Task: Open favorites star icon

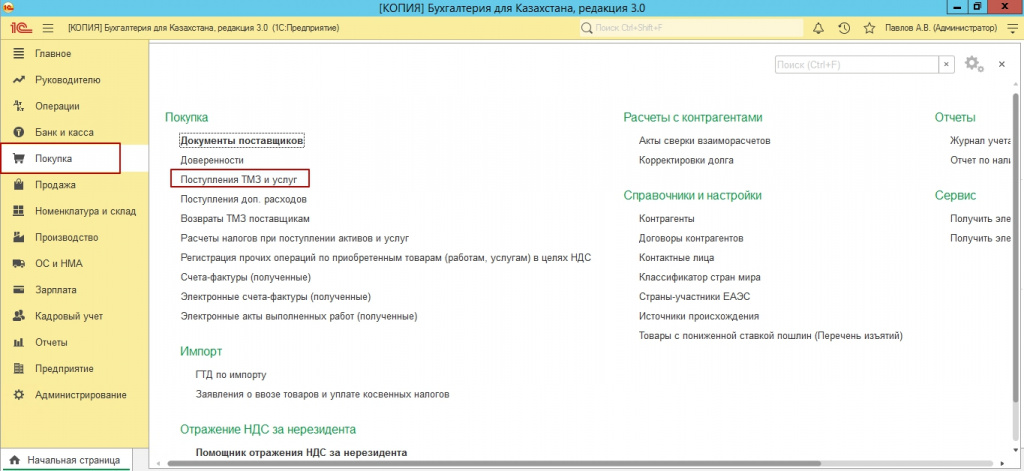Action: (x=869, y=28)
